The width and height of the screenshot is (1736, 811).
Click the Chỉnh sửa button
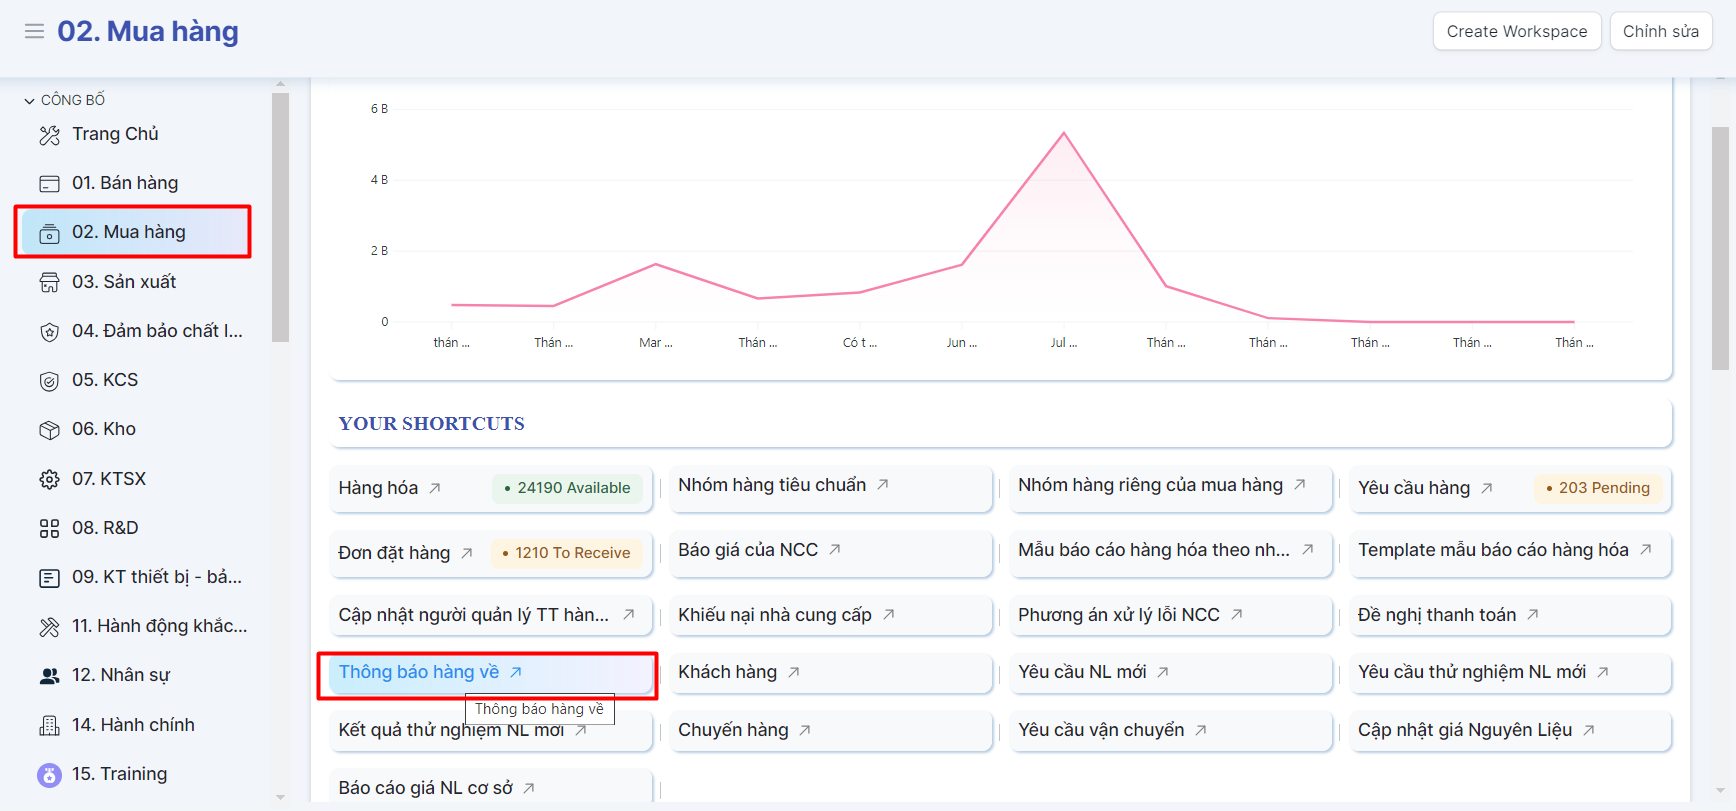[x=1660, y=31]
